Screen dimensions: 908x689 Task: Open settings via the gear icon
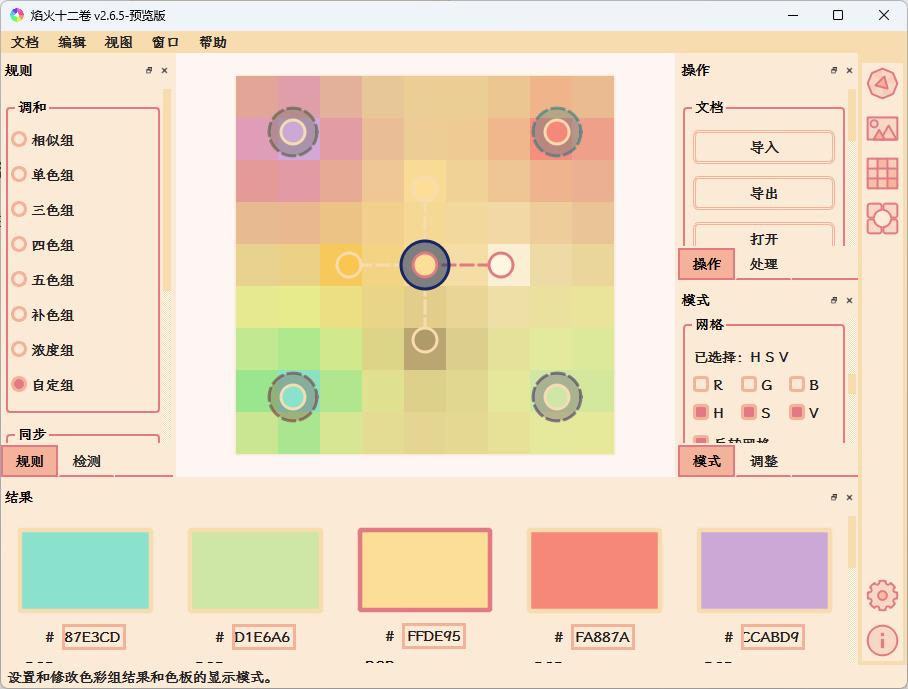click(x=881, y=596)
